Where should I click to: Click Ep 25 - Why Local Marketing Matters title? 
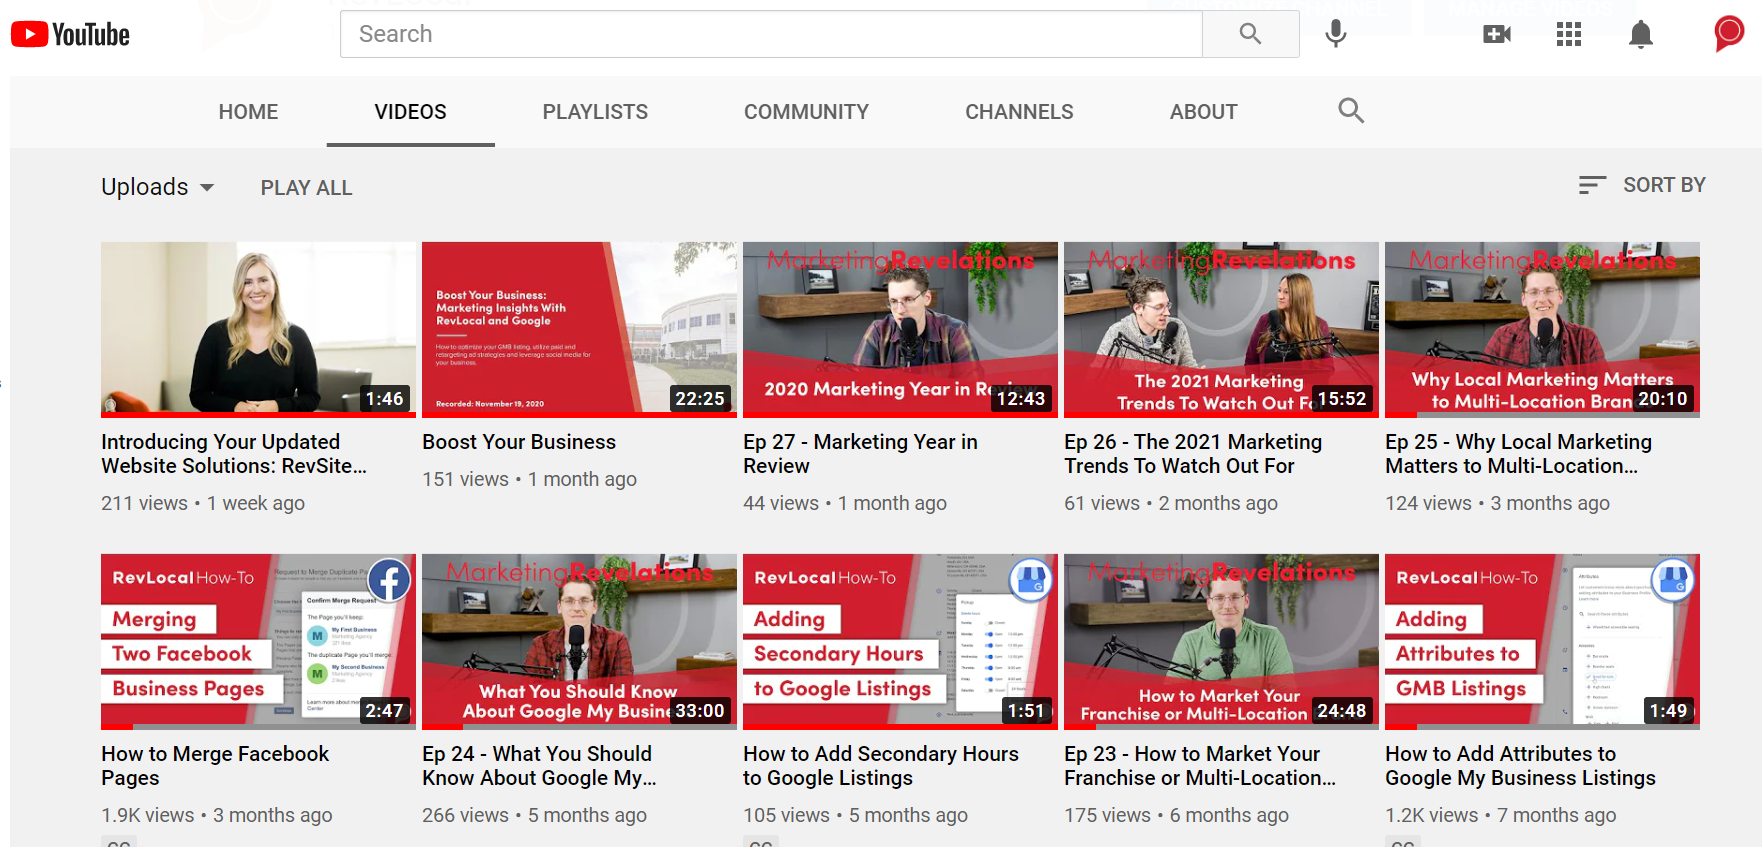point(1518,454)
